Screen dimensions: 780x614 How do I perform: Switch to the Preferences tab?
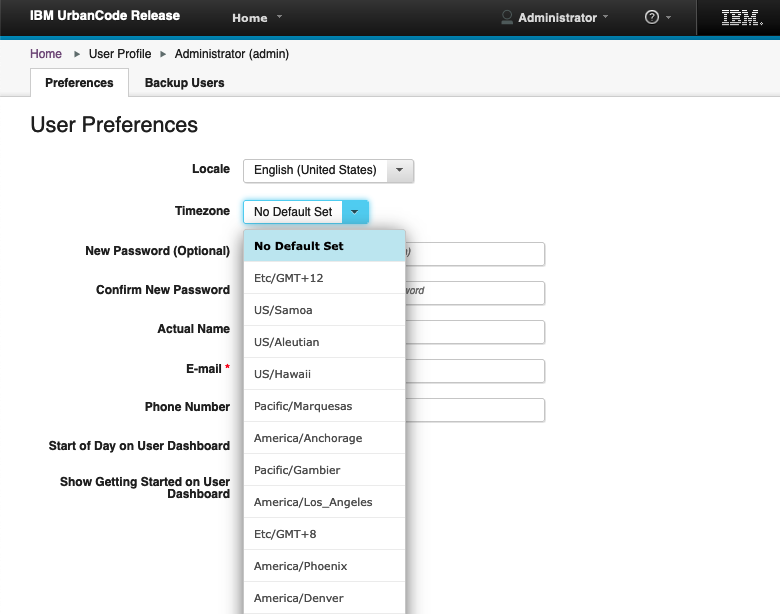point(79,83)
